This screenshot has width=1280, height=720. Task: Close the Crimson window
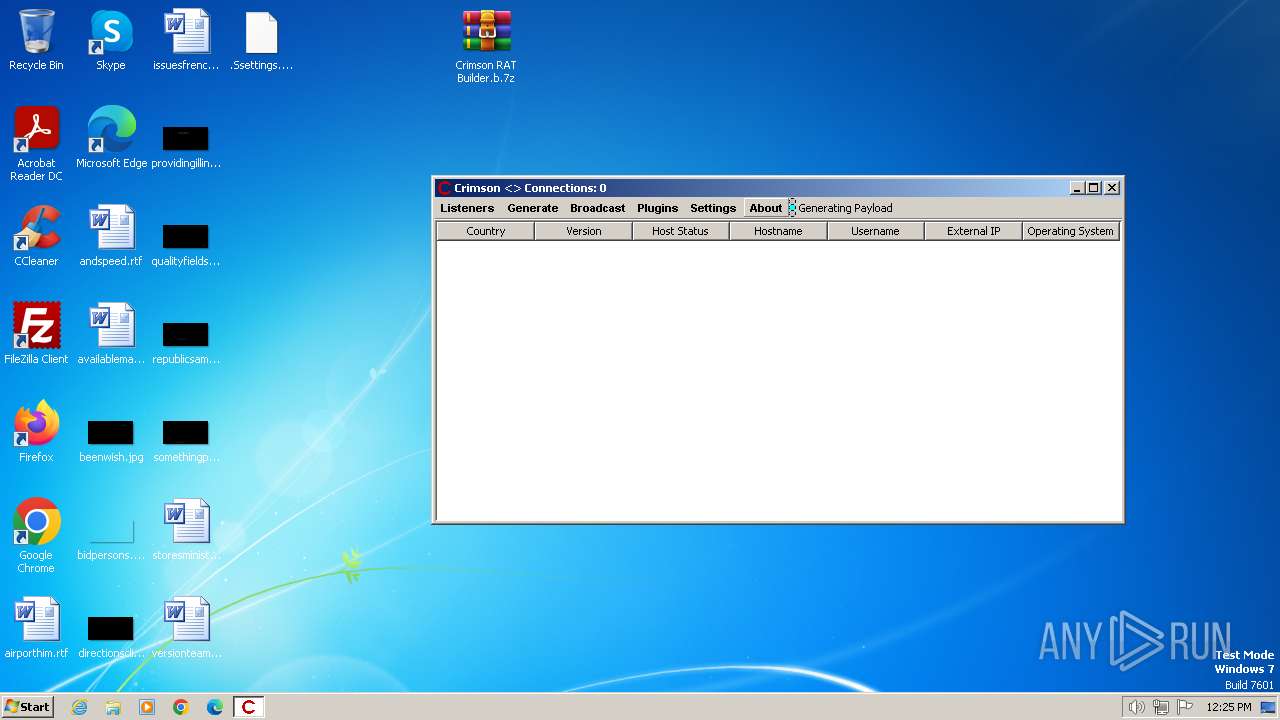(x=1112, y=188)
